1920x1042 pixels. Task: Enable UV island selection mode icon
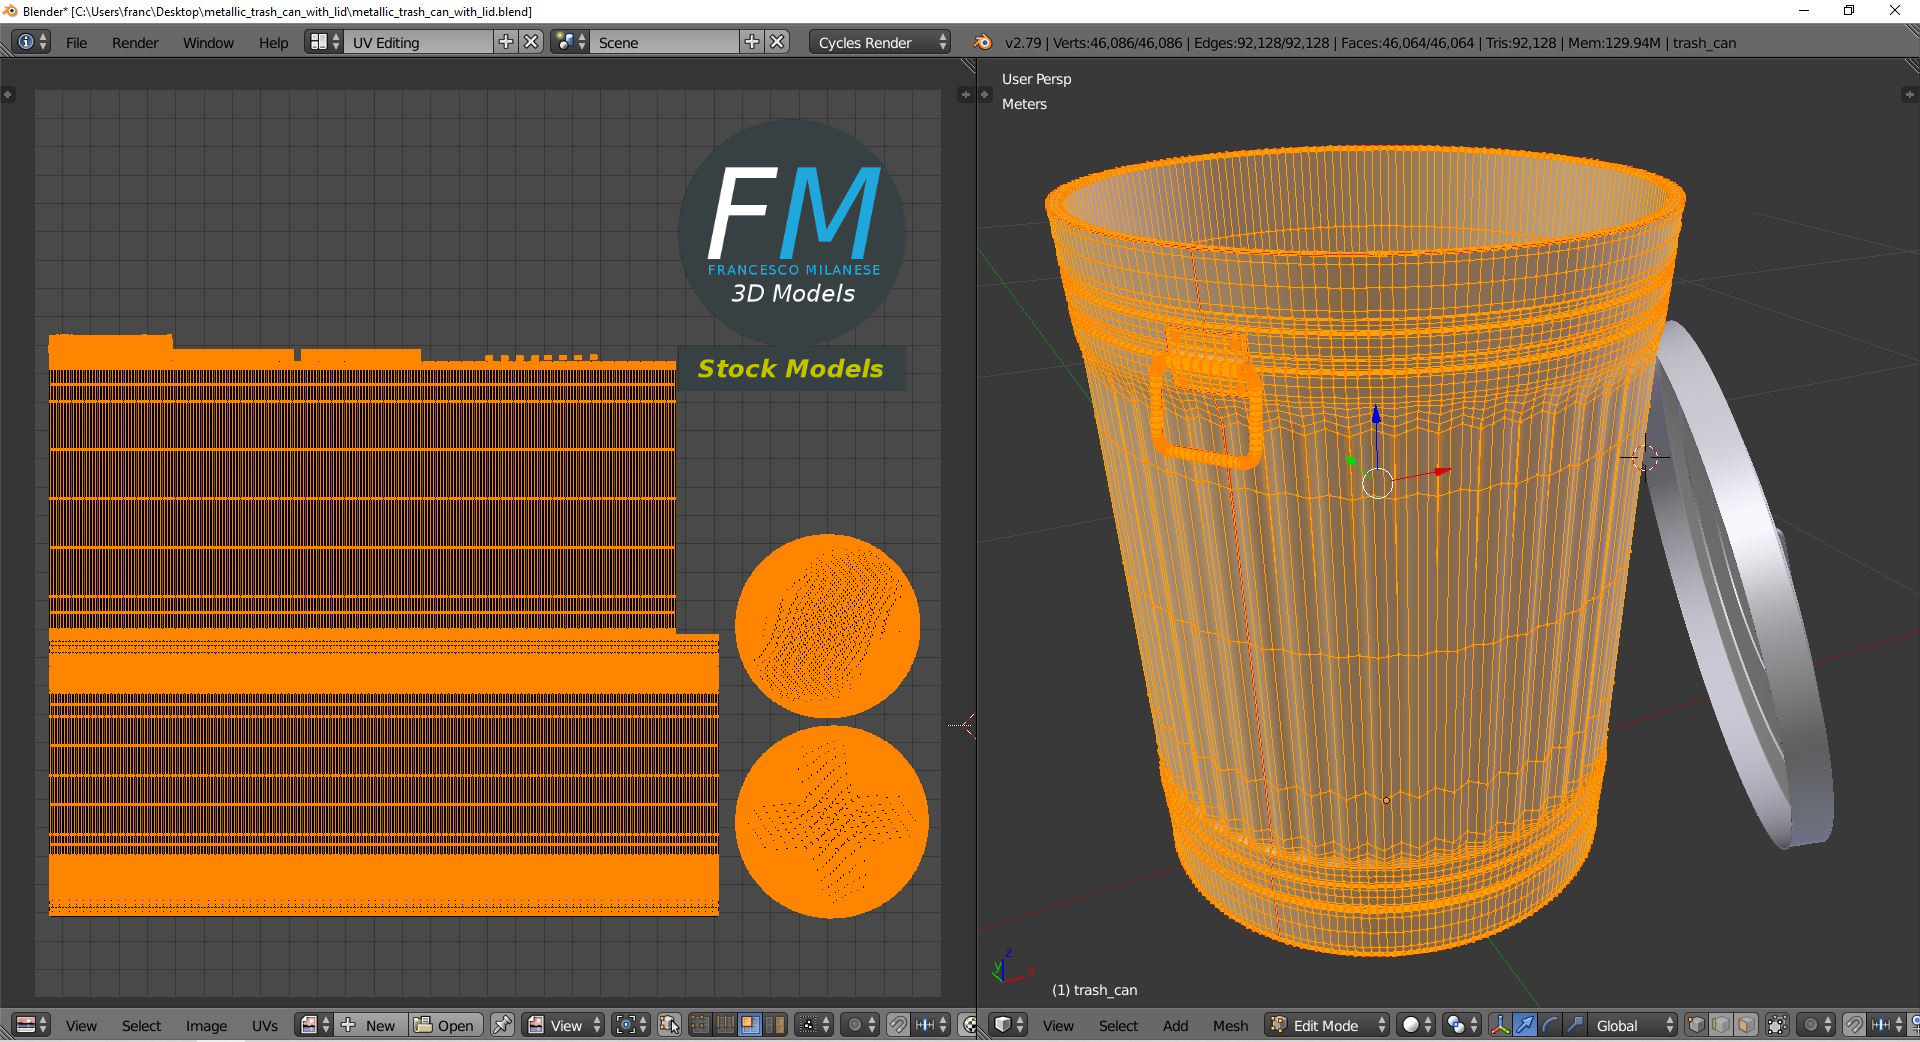pos(774,1025)
